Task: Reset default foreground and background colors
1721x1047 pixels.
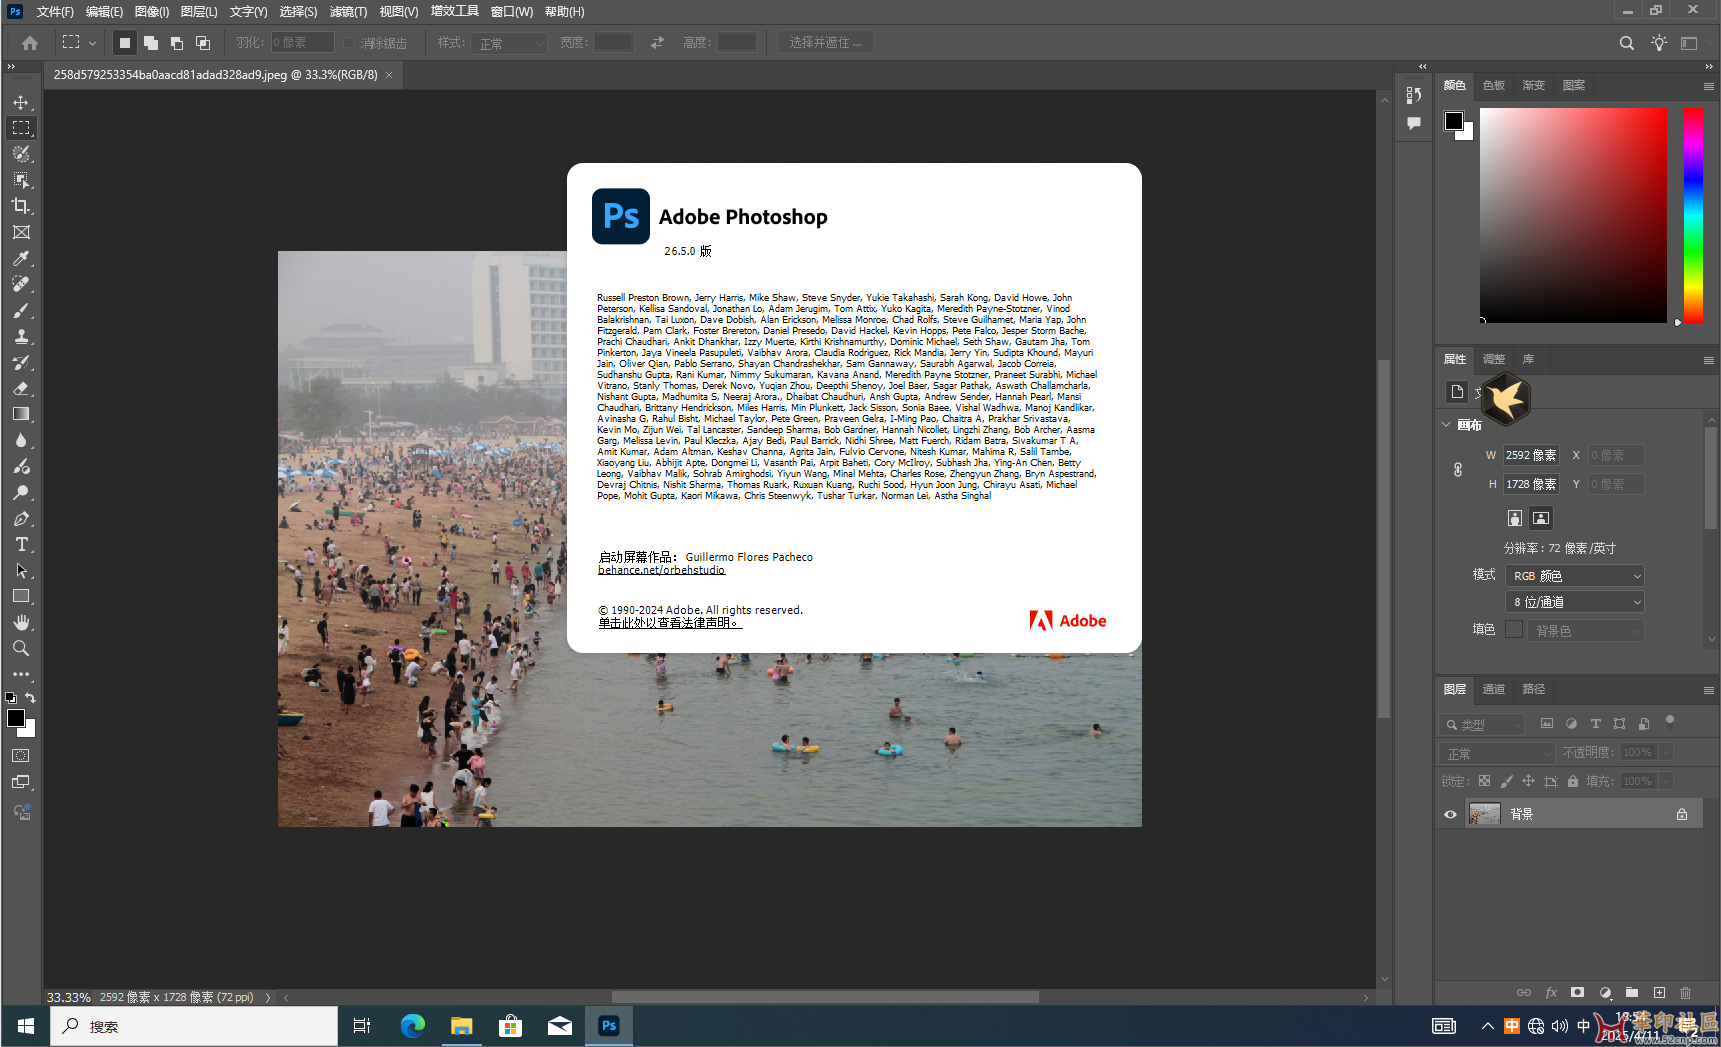Action: pos(11,697)
